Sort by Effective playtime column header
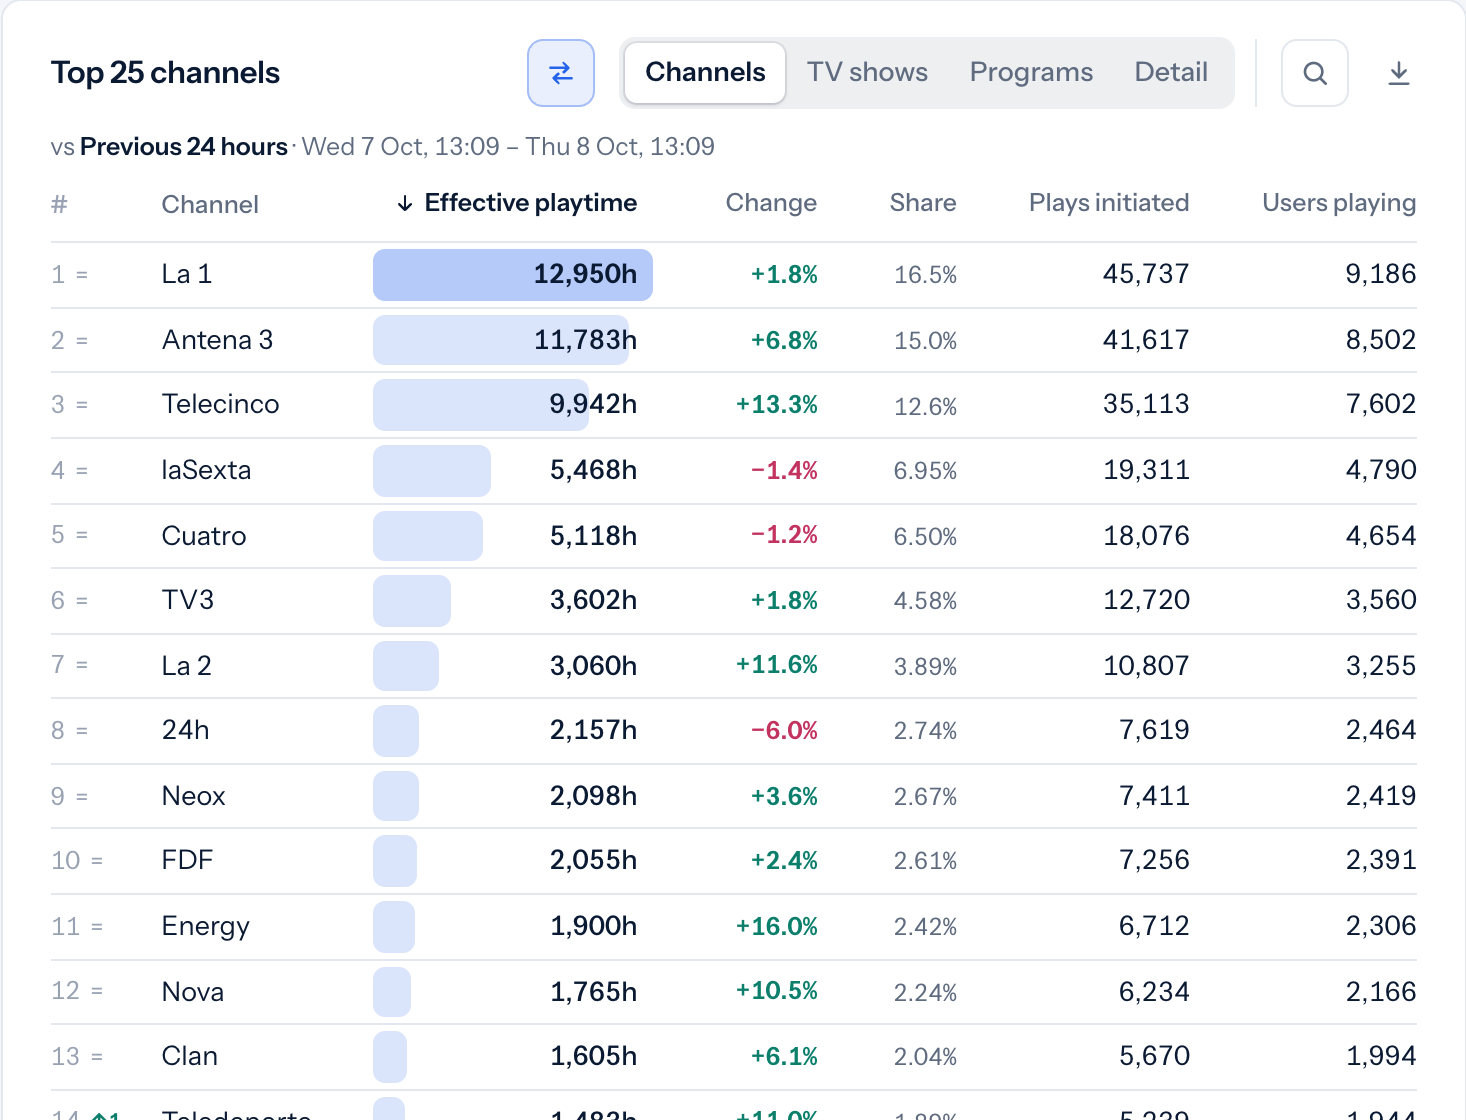Viewport: 1466px width, 1120px height. [517, 203]
